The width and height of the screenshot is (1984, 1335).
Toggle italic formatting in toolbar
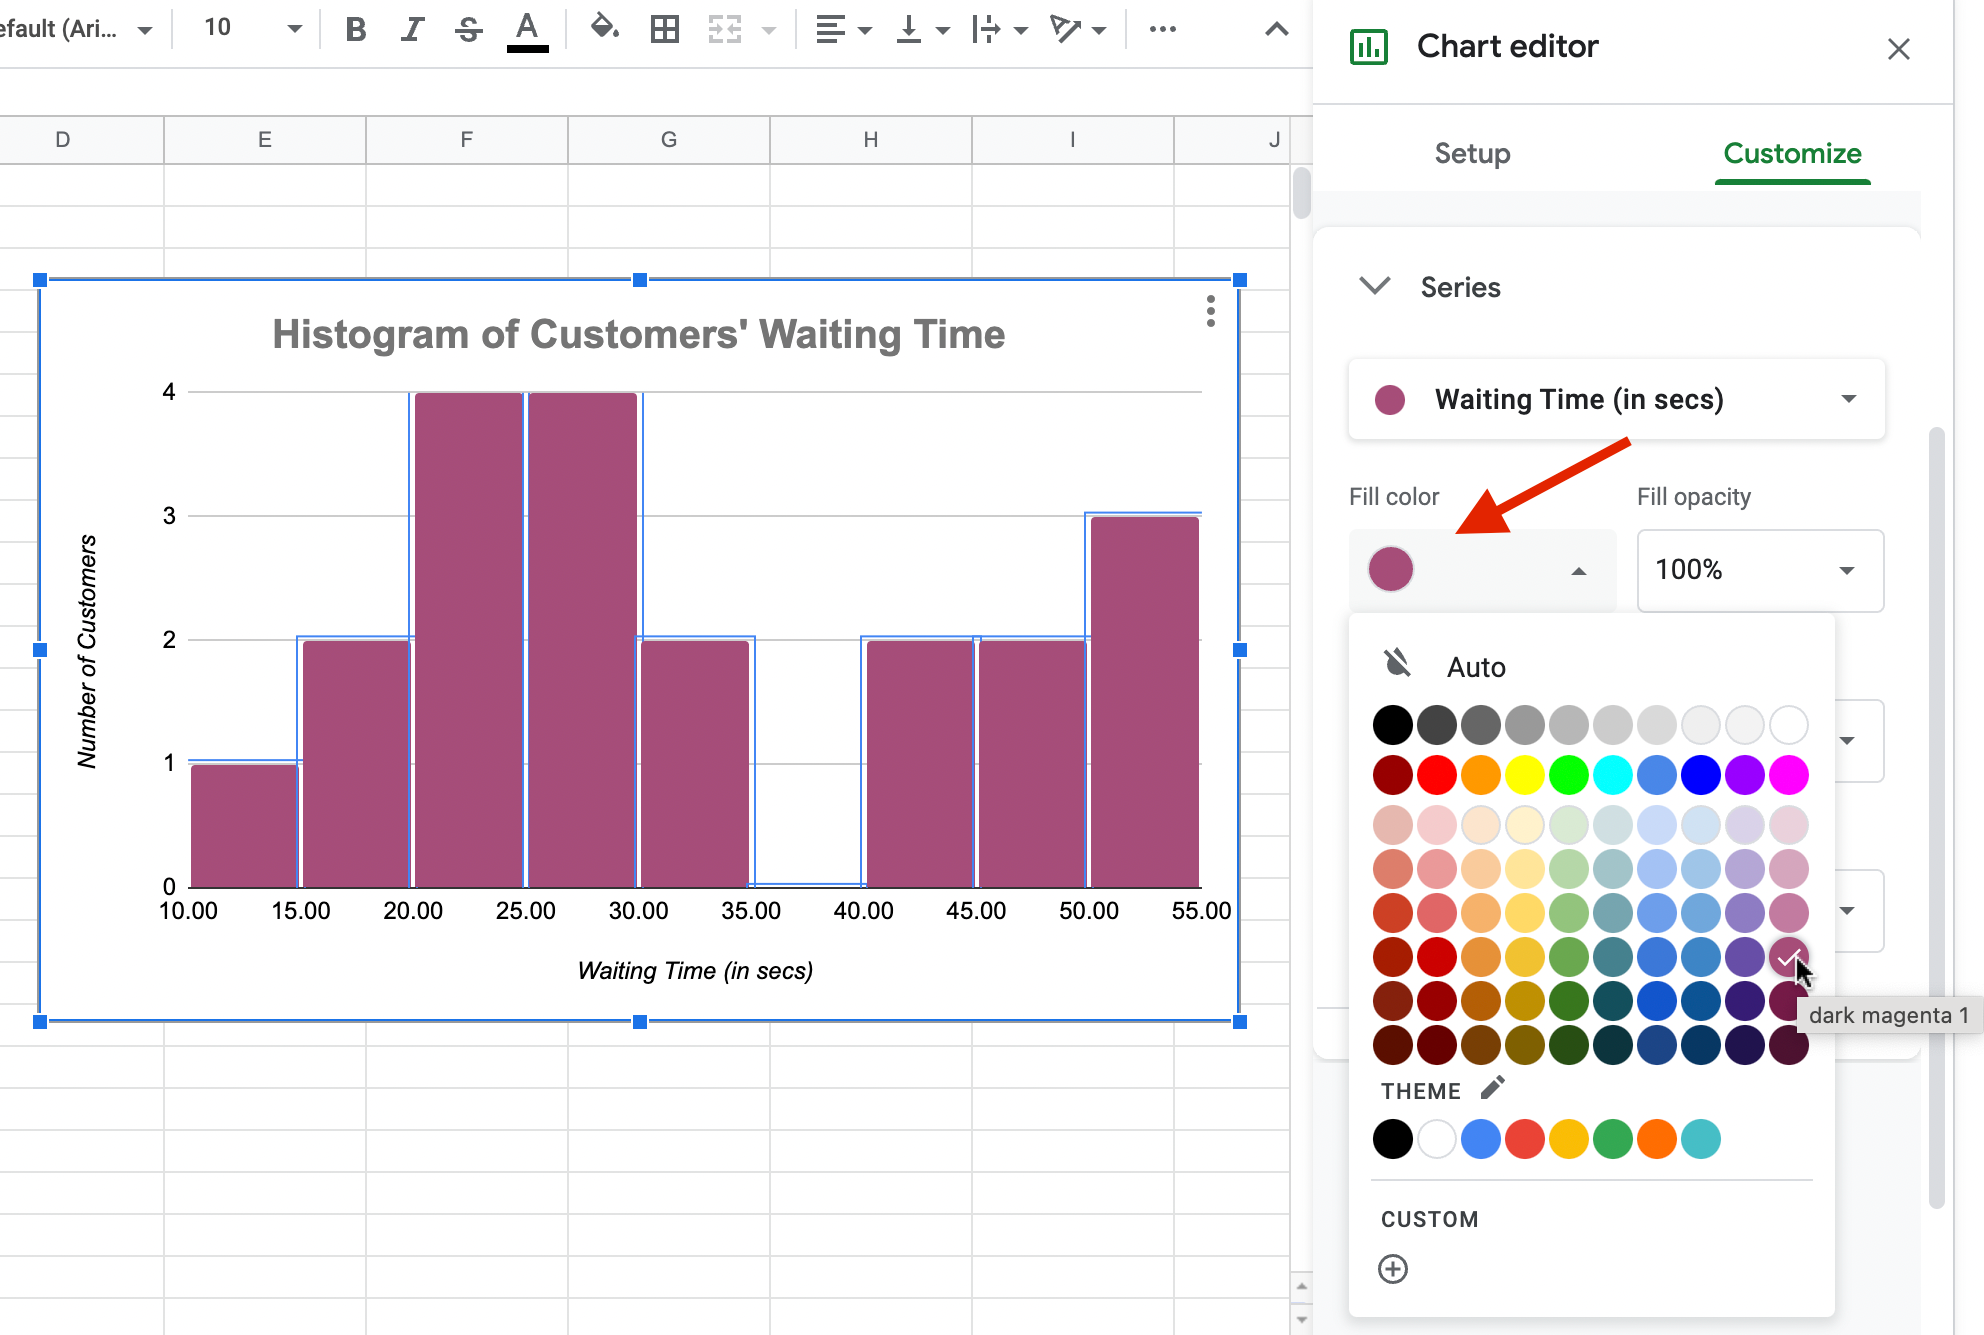[411, 30]
